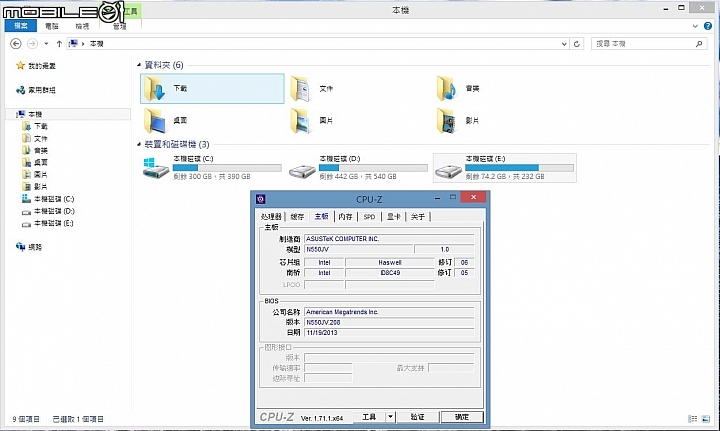Switch to CPU-Z 内存 tab

click(346, 217)
